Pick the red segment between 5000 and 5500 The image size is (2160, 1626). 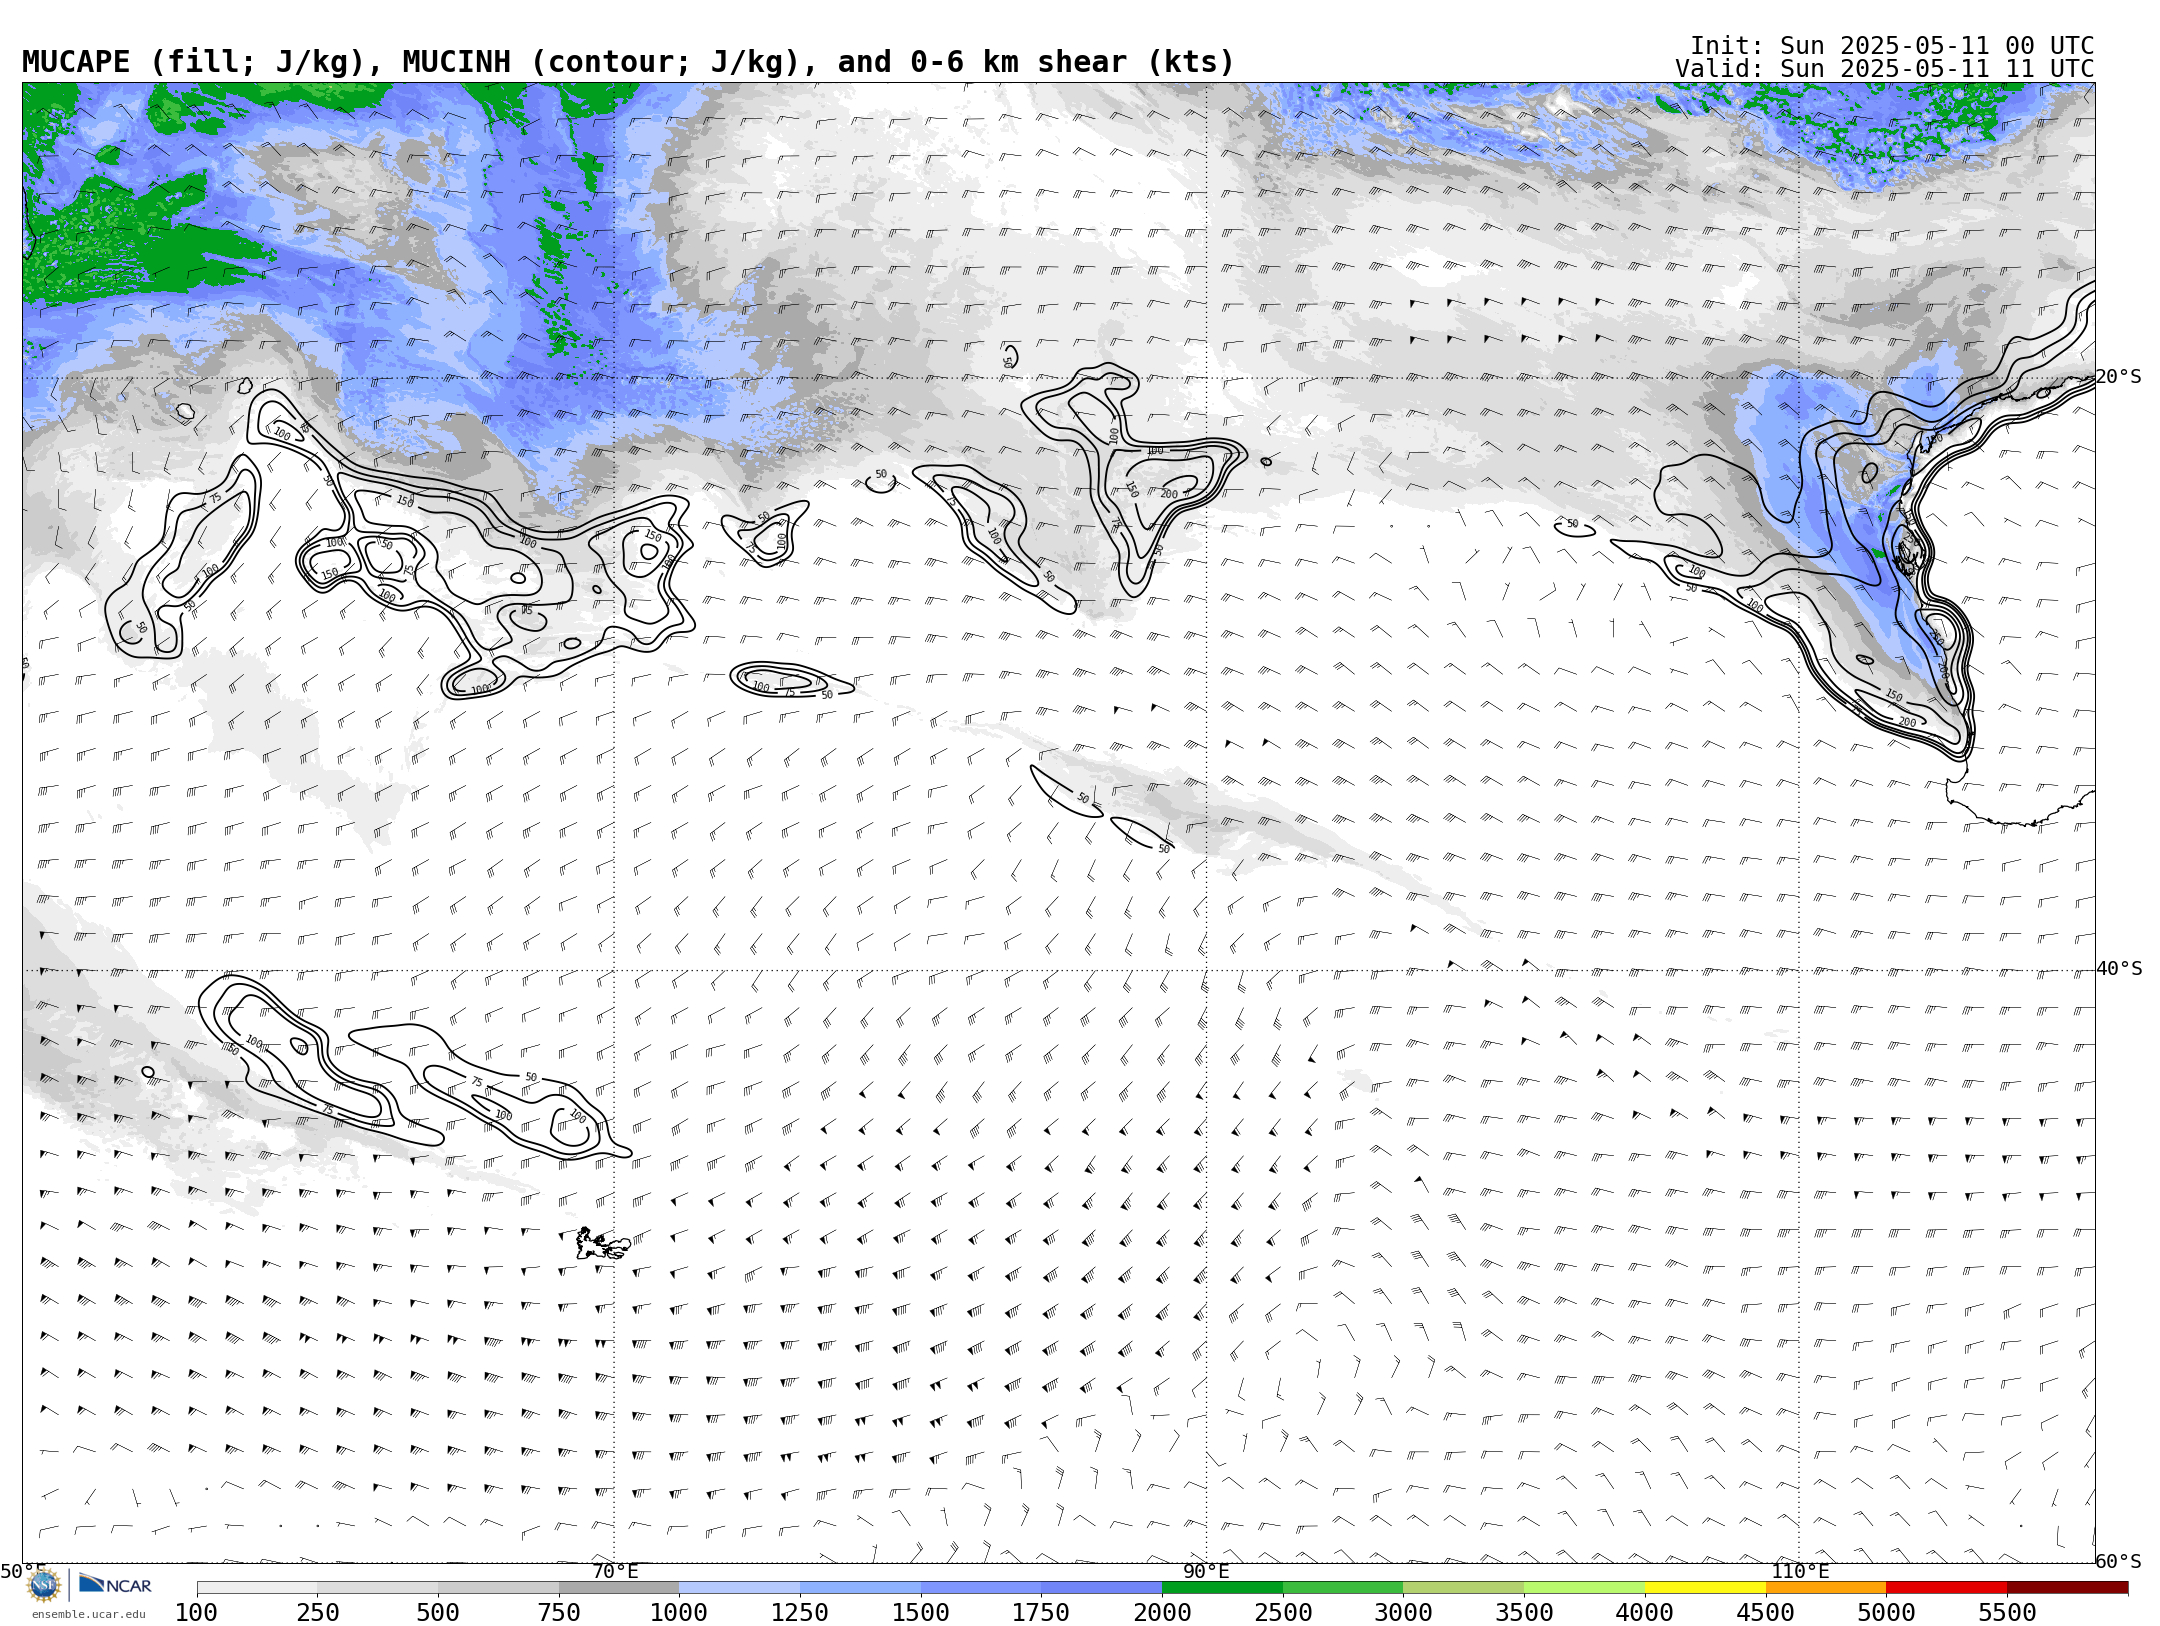pyautogui.click(x=1947, y=1588)
